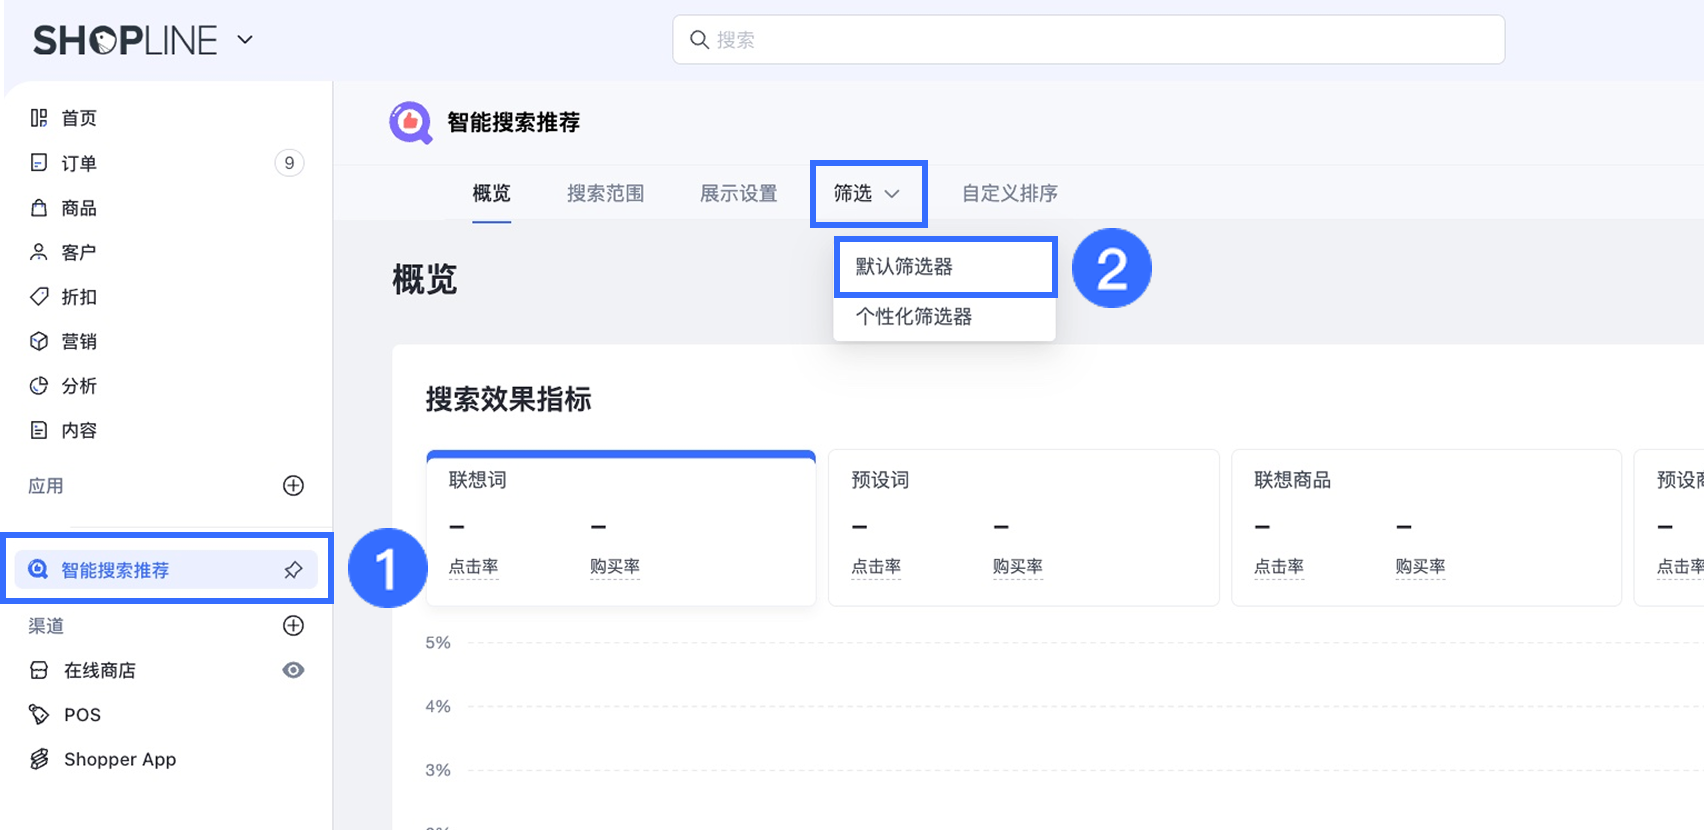This screenshot has height=830, width=1704.
Task: Open Shopper App channel link
Action: [120, 759]
